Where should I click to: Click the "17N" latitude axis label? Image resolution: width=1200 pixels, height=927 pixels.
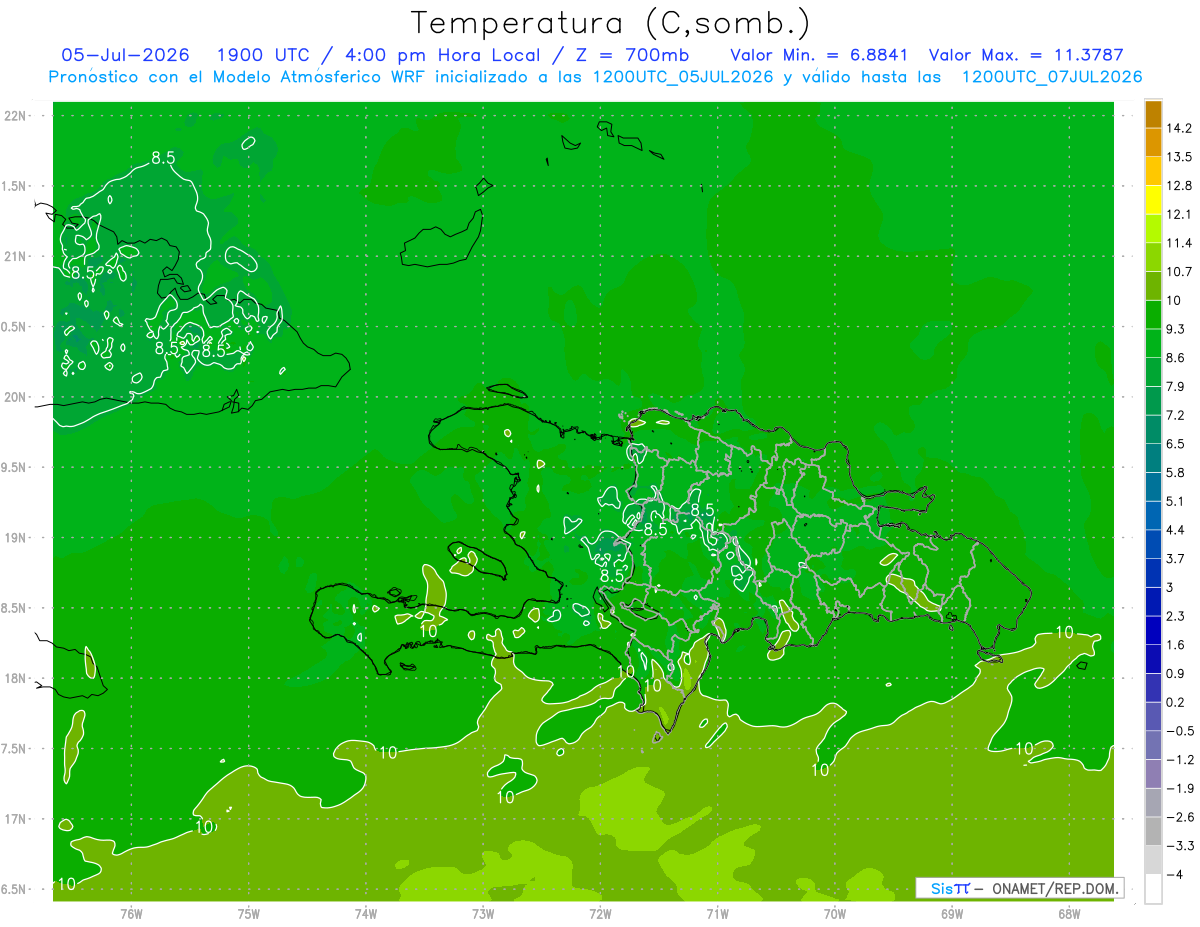[15, 820]
